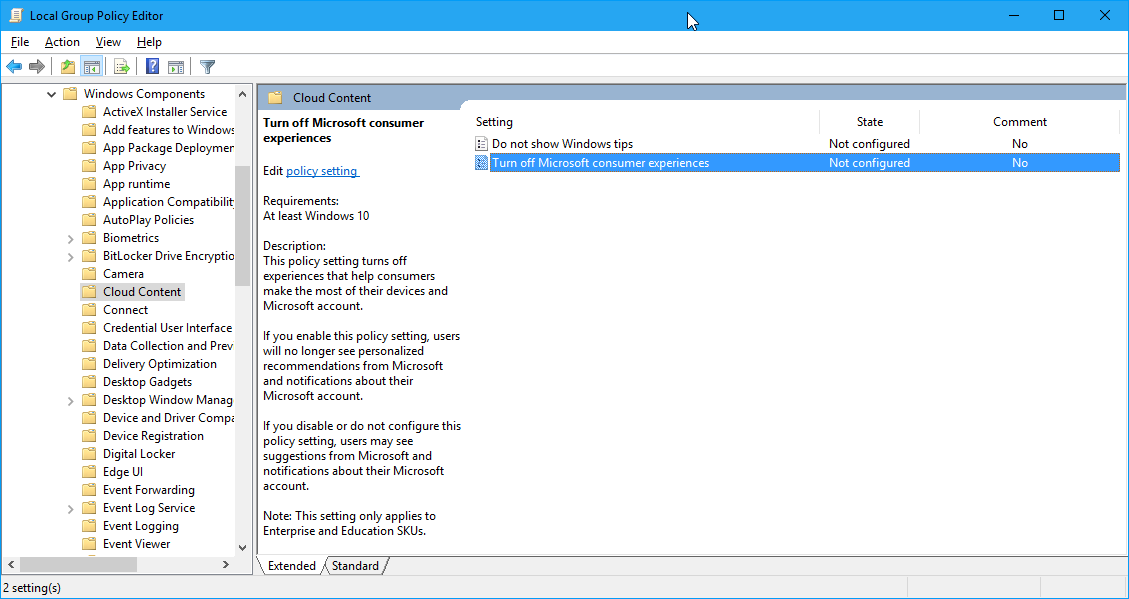Click the Cloud Content header folder icon
Screen dimensions: 1129x599
point(275,98)
